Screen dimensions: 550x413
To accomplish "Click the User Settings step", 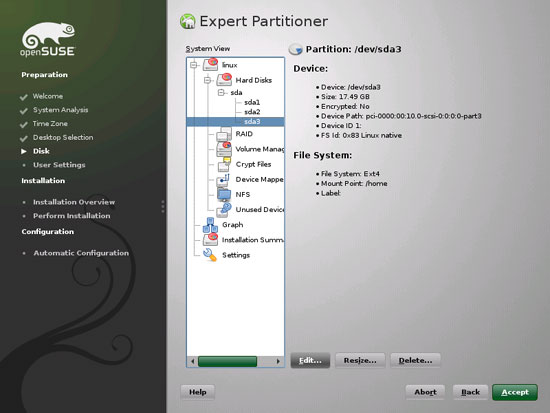I will coord(59,165).
